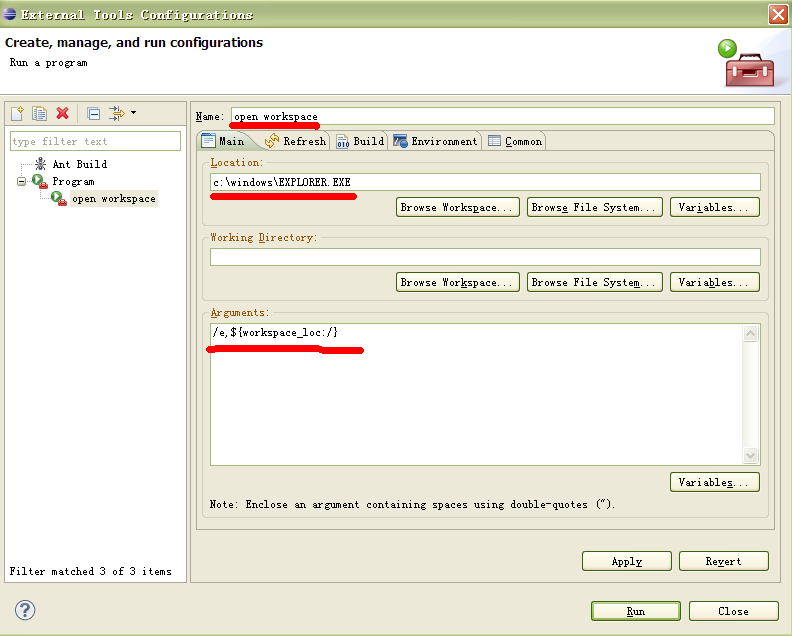
Task: Click Browse Workspace under Location
Action: coord(458,207)
